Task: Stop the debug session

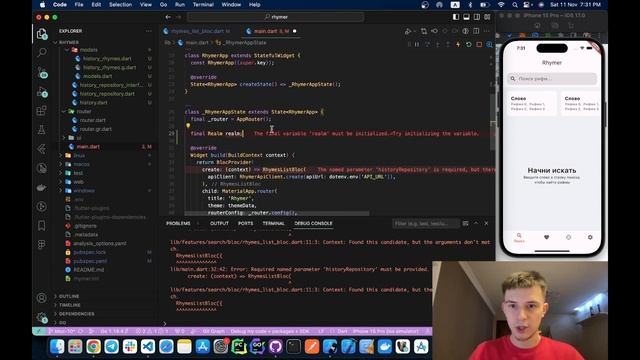Action: [479, 44]
